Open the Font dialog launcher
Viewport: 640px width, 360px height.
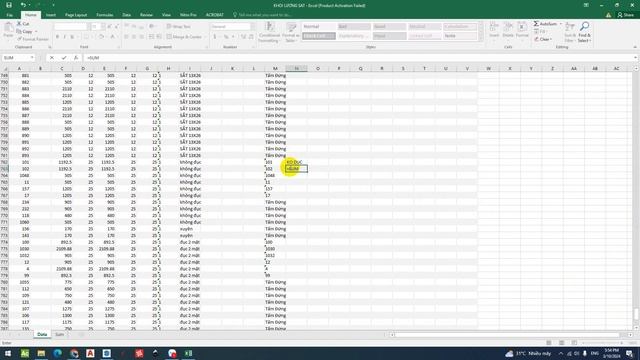coord(119,47)
